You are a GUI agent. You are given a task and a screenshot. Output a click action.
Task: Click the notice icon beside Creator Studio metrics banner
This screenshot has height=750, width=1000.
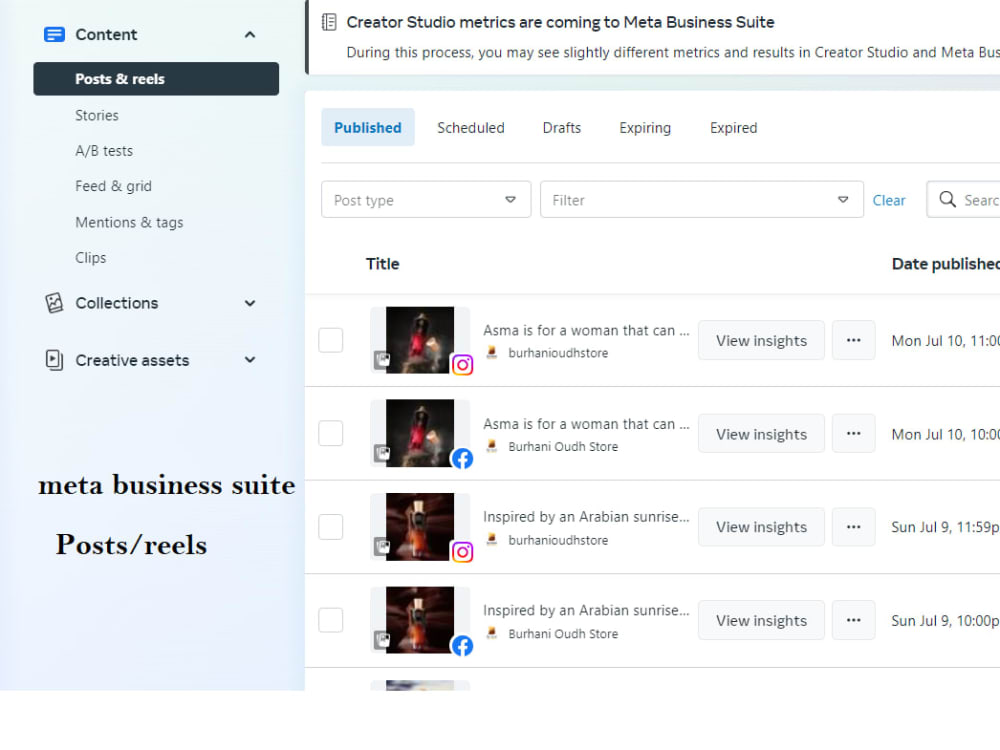329,22
